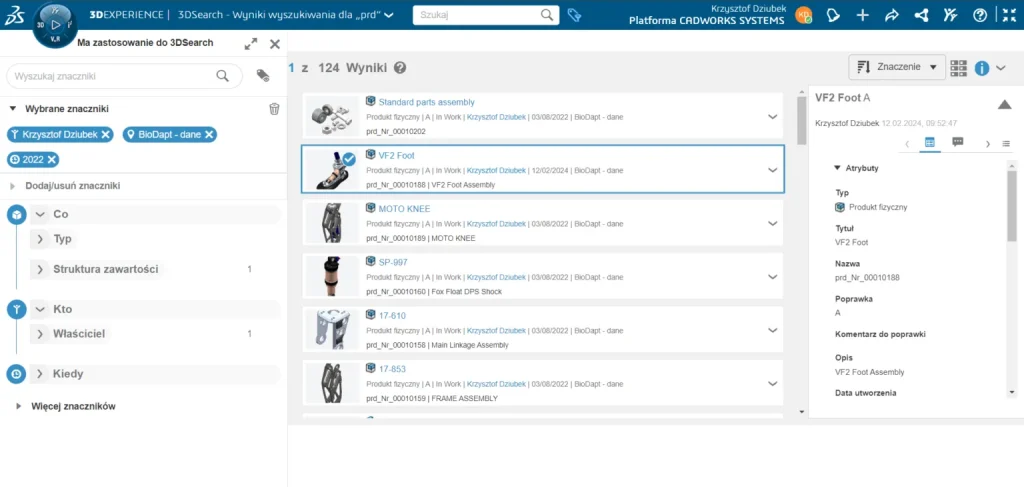Click the tag icon beside tag search
This screenshot has height=487, width=1024.
pyautogui.click(x=263, y=75)
